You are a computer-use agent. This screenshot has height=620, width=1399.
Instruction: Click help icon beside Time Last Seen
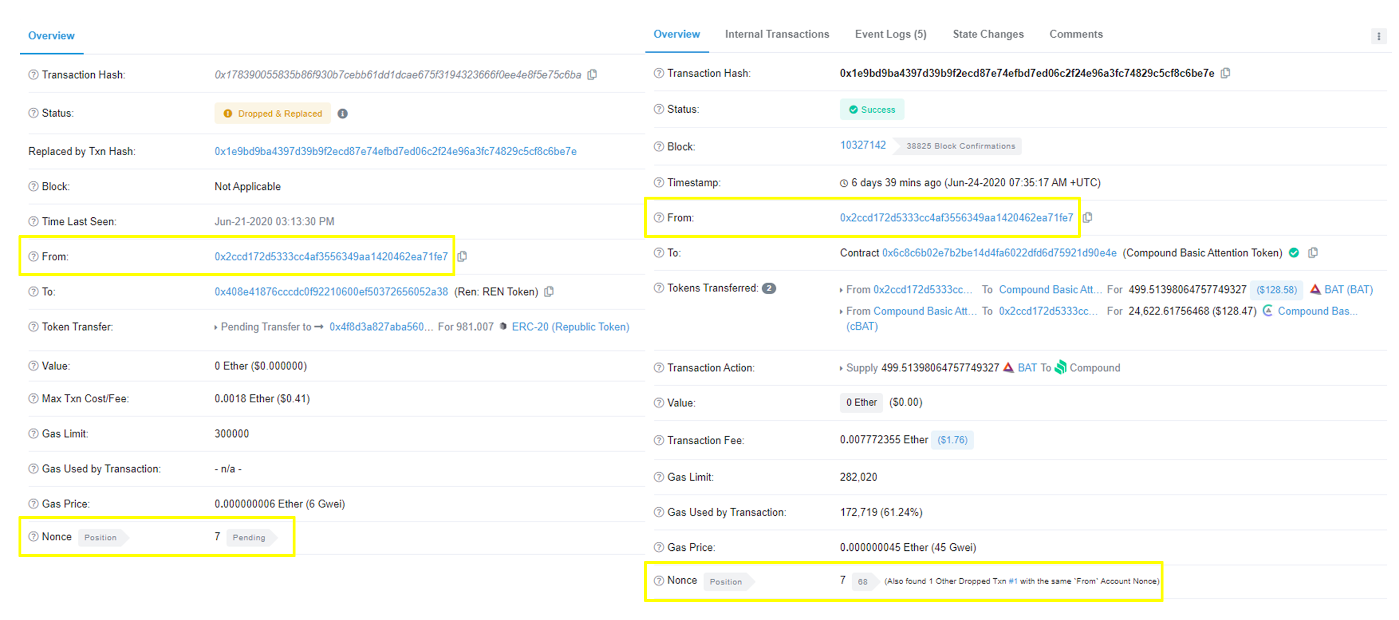click(33, 222)
